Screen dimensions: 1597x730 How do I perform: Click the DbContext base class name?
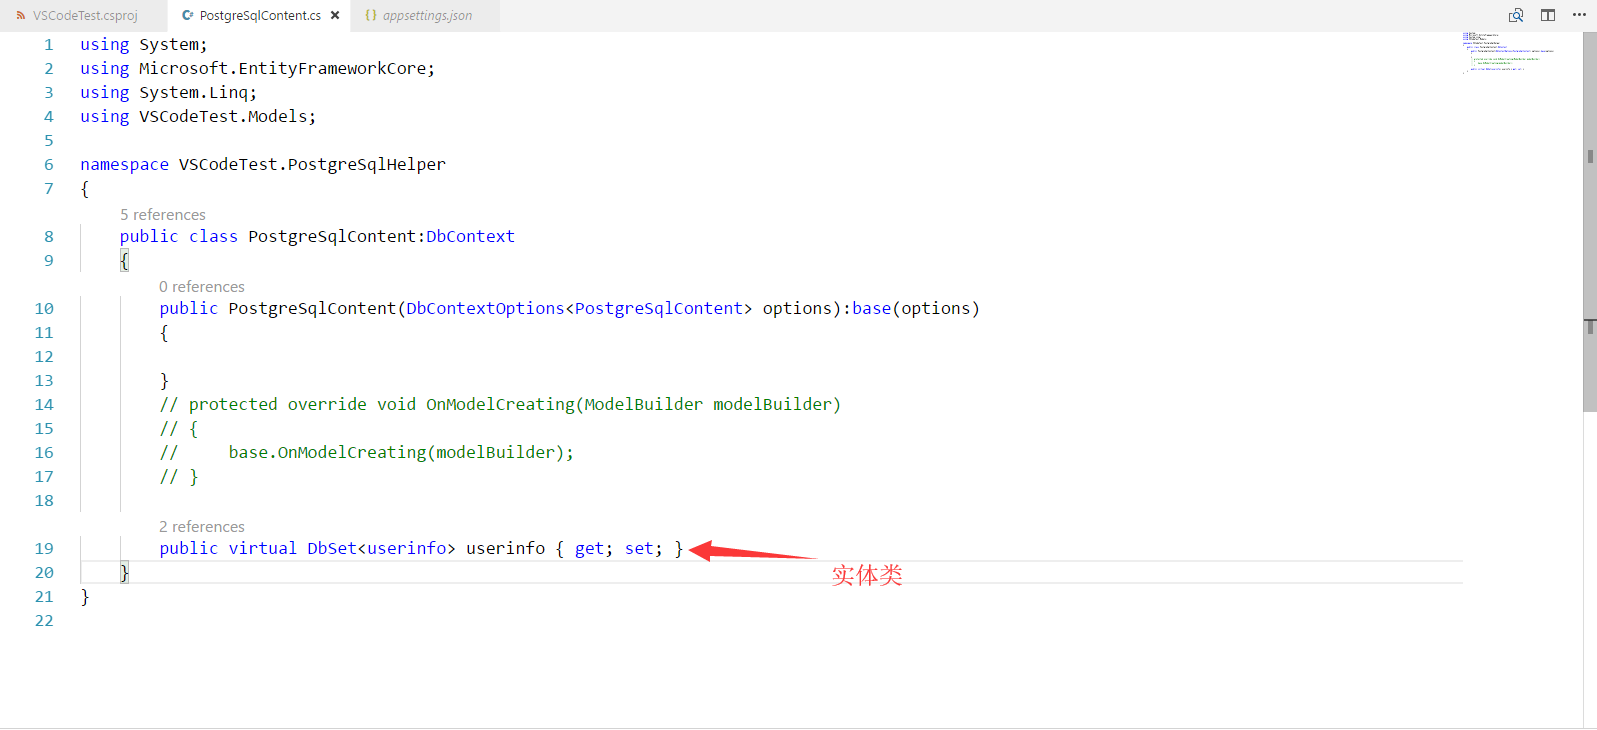[x=470, y=237]
